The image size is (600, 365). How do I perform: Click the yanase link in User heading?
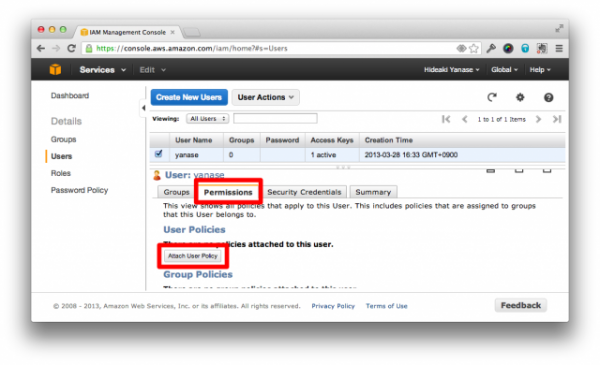209,175
